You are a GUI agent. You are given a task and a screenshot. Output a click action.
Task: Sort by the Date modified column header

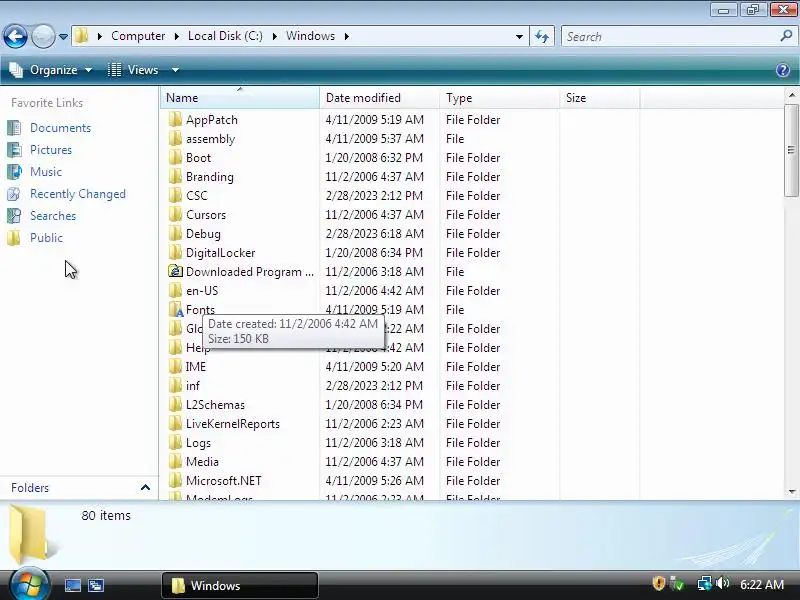tap(379, 97)
